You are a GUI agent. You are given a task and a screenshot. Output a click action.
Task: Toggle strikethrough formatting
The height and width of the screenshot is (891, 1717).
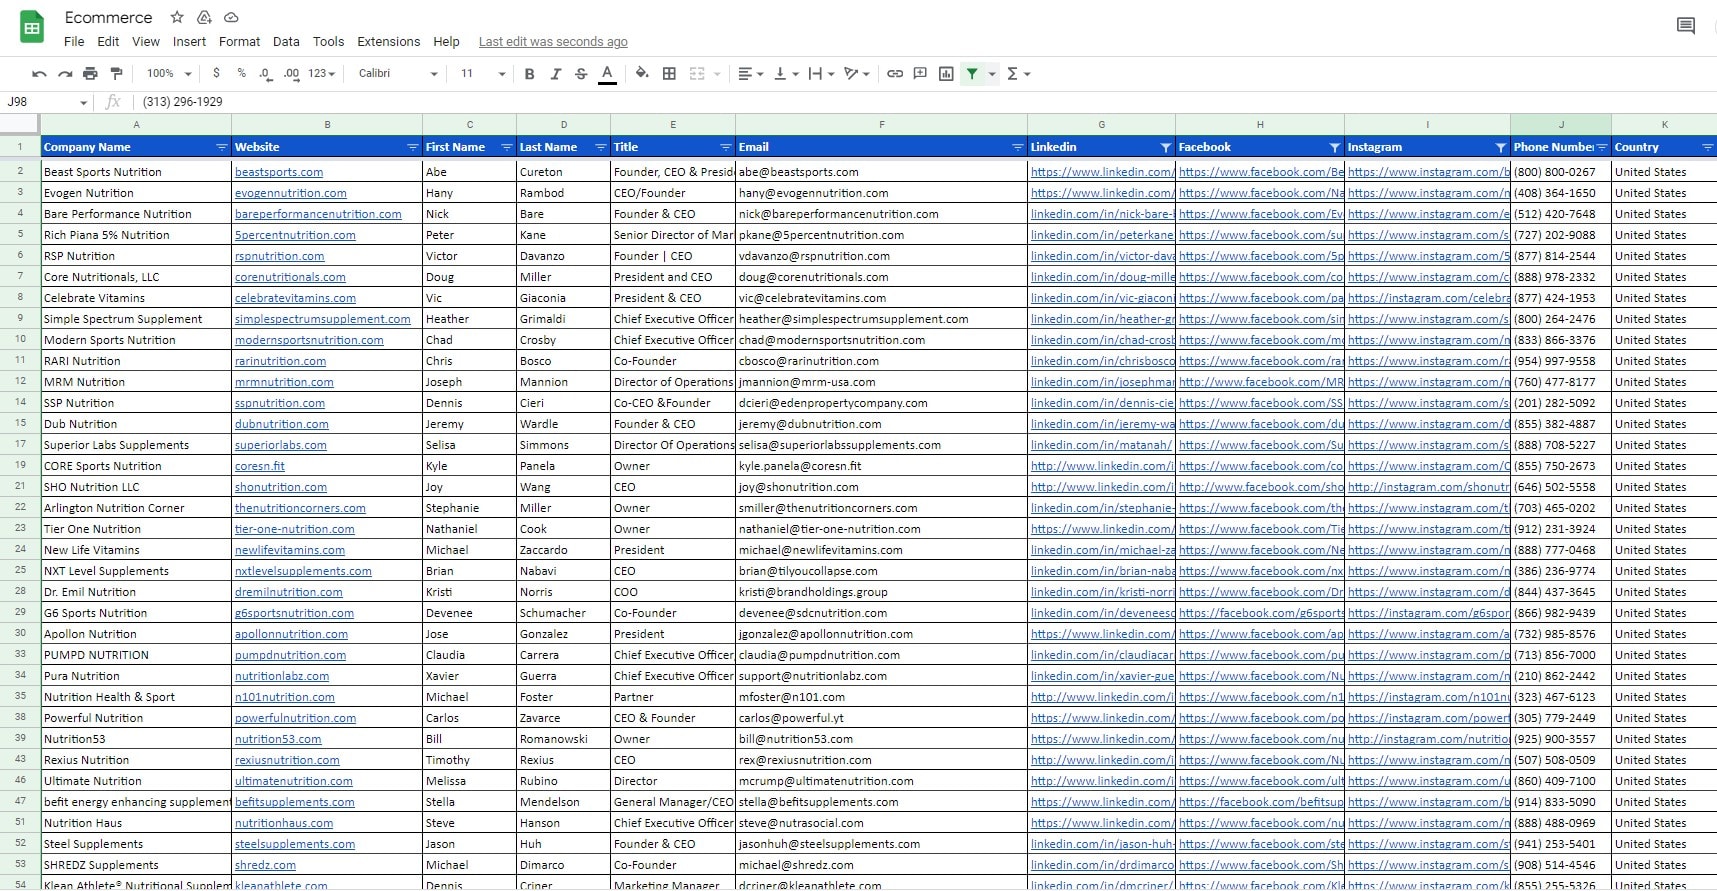tap(581, 73)
